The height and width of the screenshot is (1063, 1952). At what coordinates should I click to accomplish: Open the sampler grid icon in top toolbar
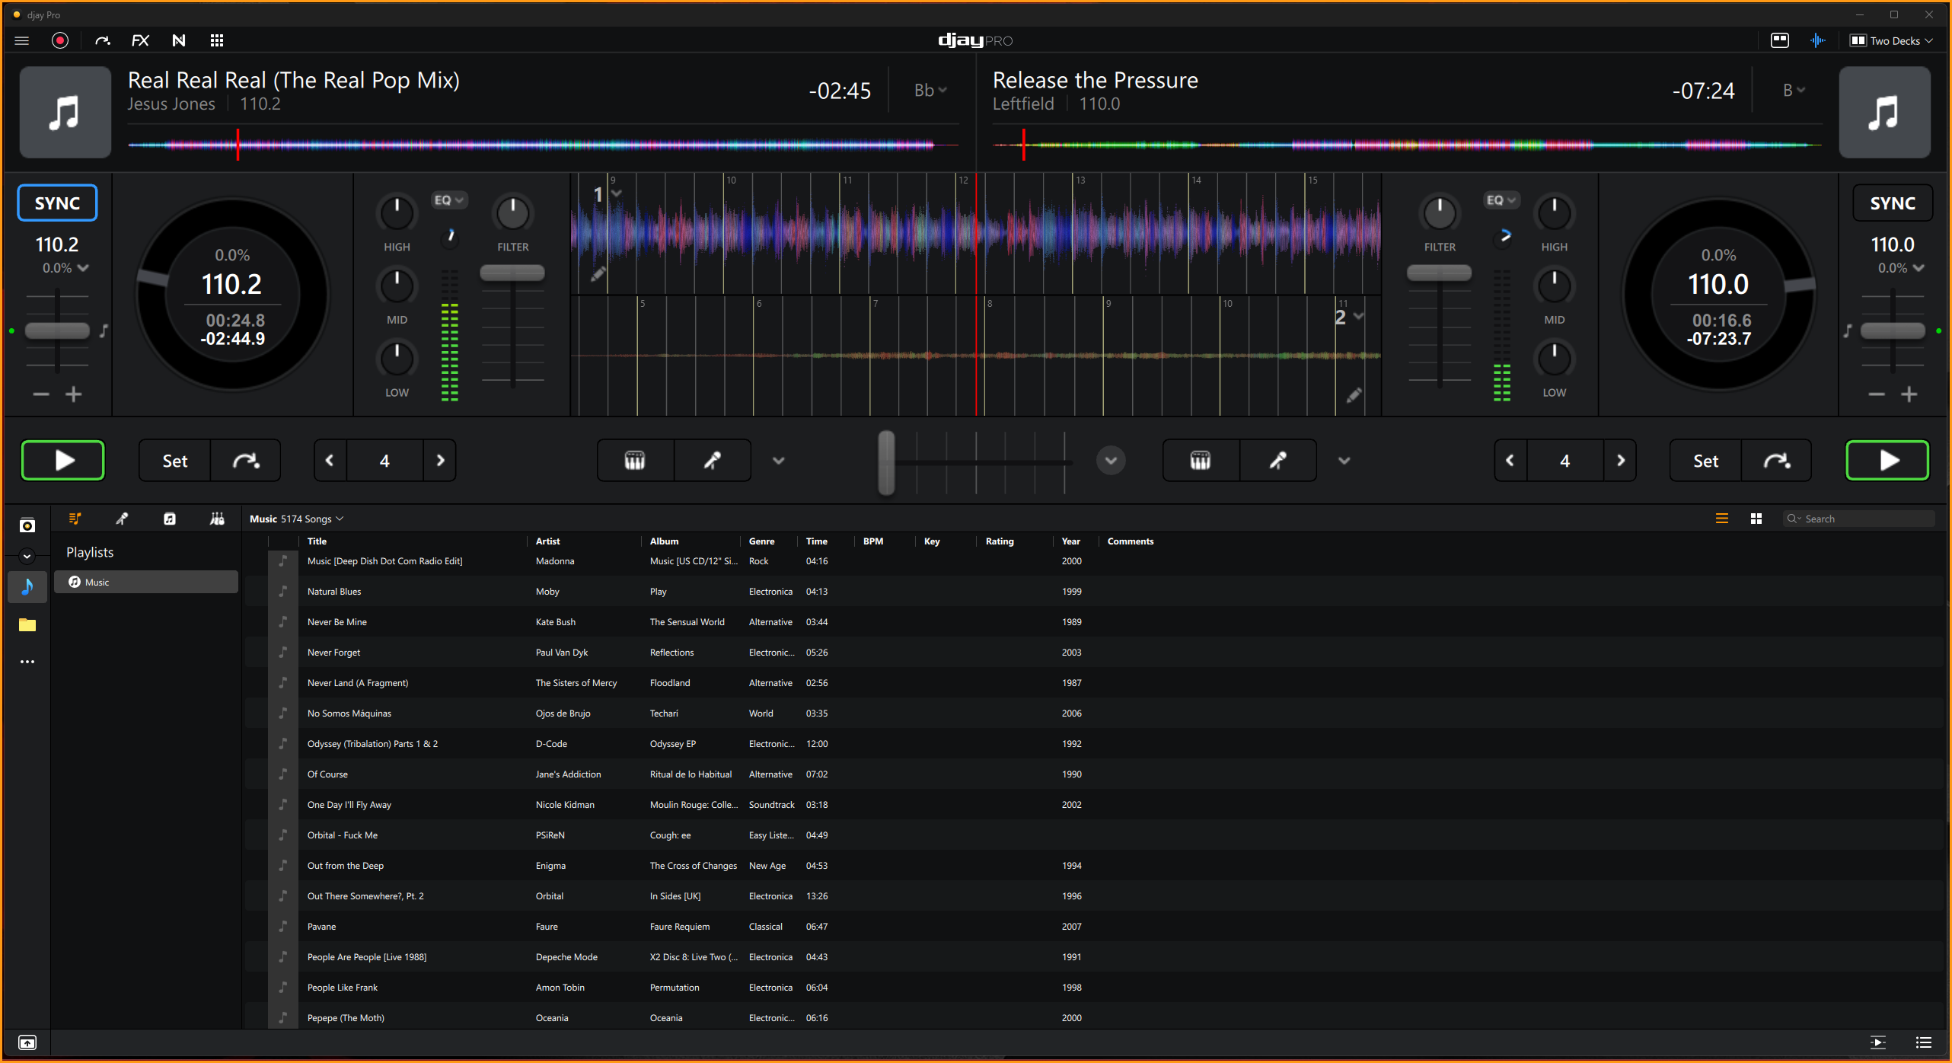[x=217, y=41]
